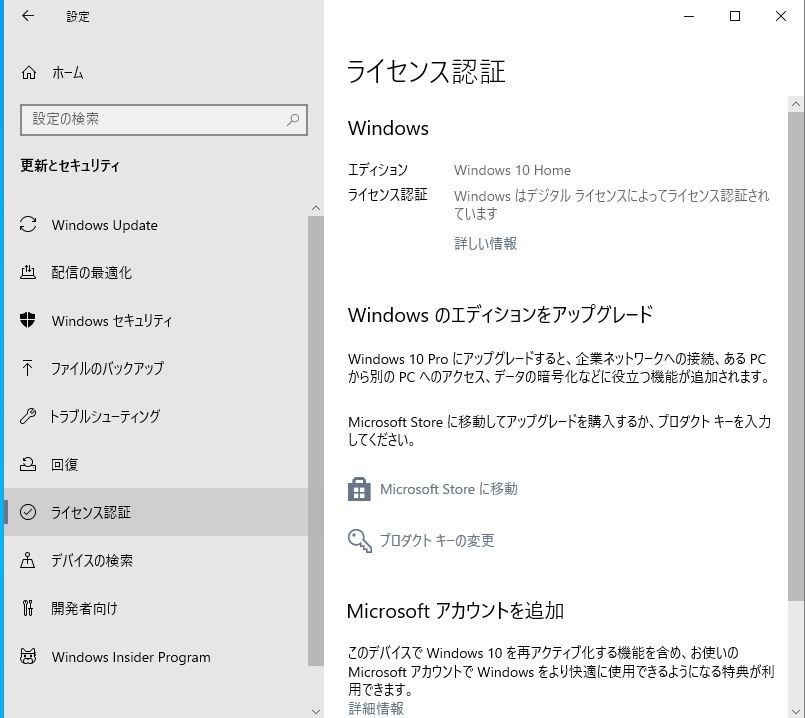Select ファイルのバックアップ in the sidebar

(x=156, y=368)
